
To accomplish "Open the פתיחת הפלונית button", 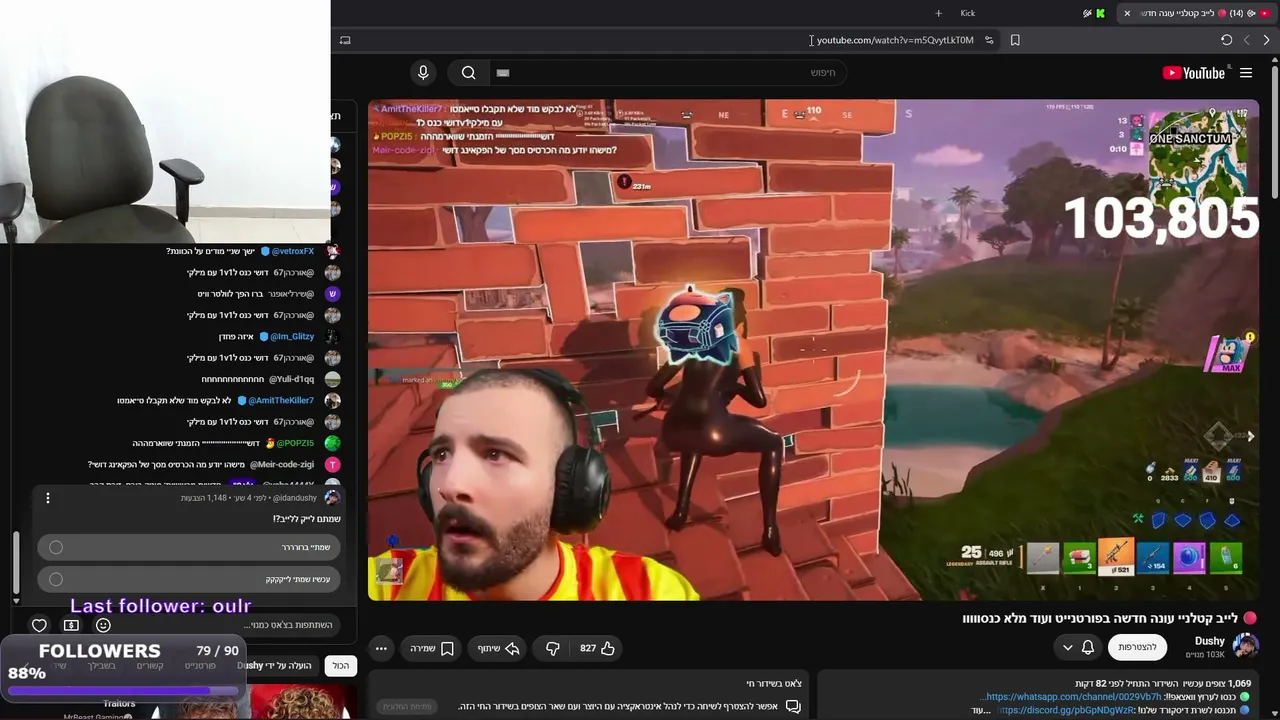I will coord(407,706).
